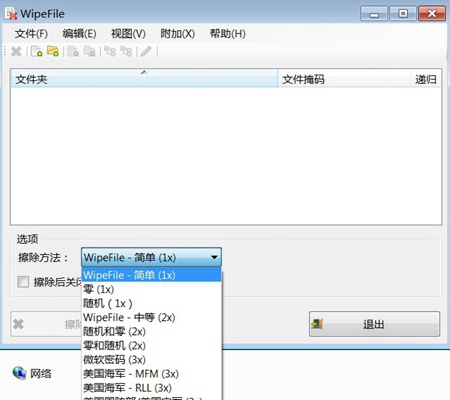Click the greyed single-page remove file icon

pos(73,51)
